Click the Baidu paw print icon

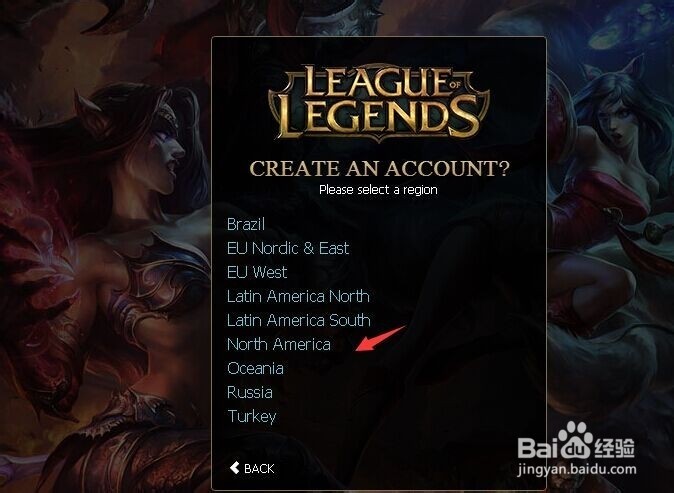575,440
